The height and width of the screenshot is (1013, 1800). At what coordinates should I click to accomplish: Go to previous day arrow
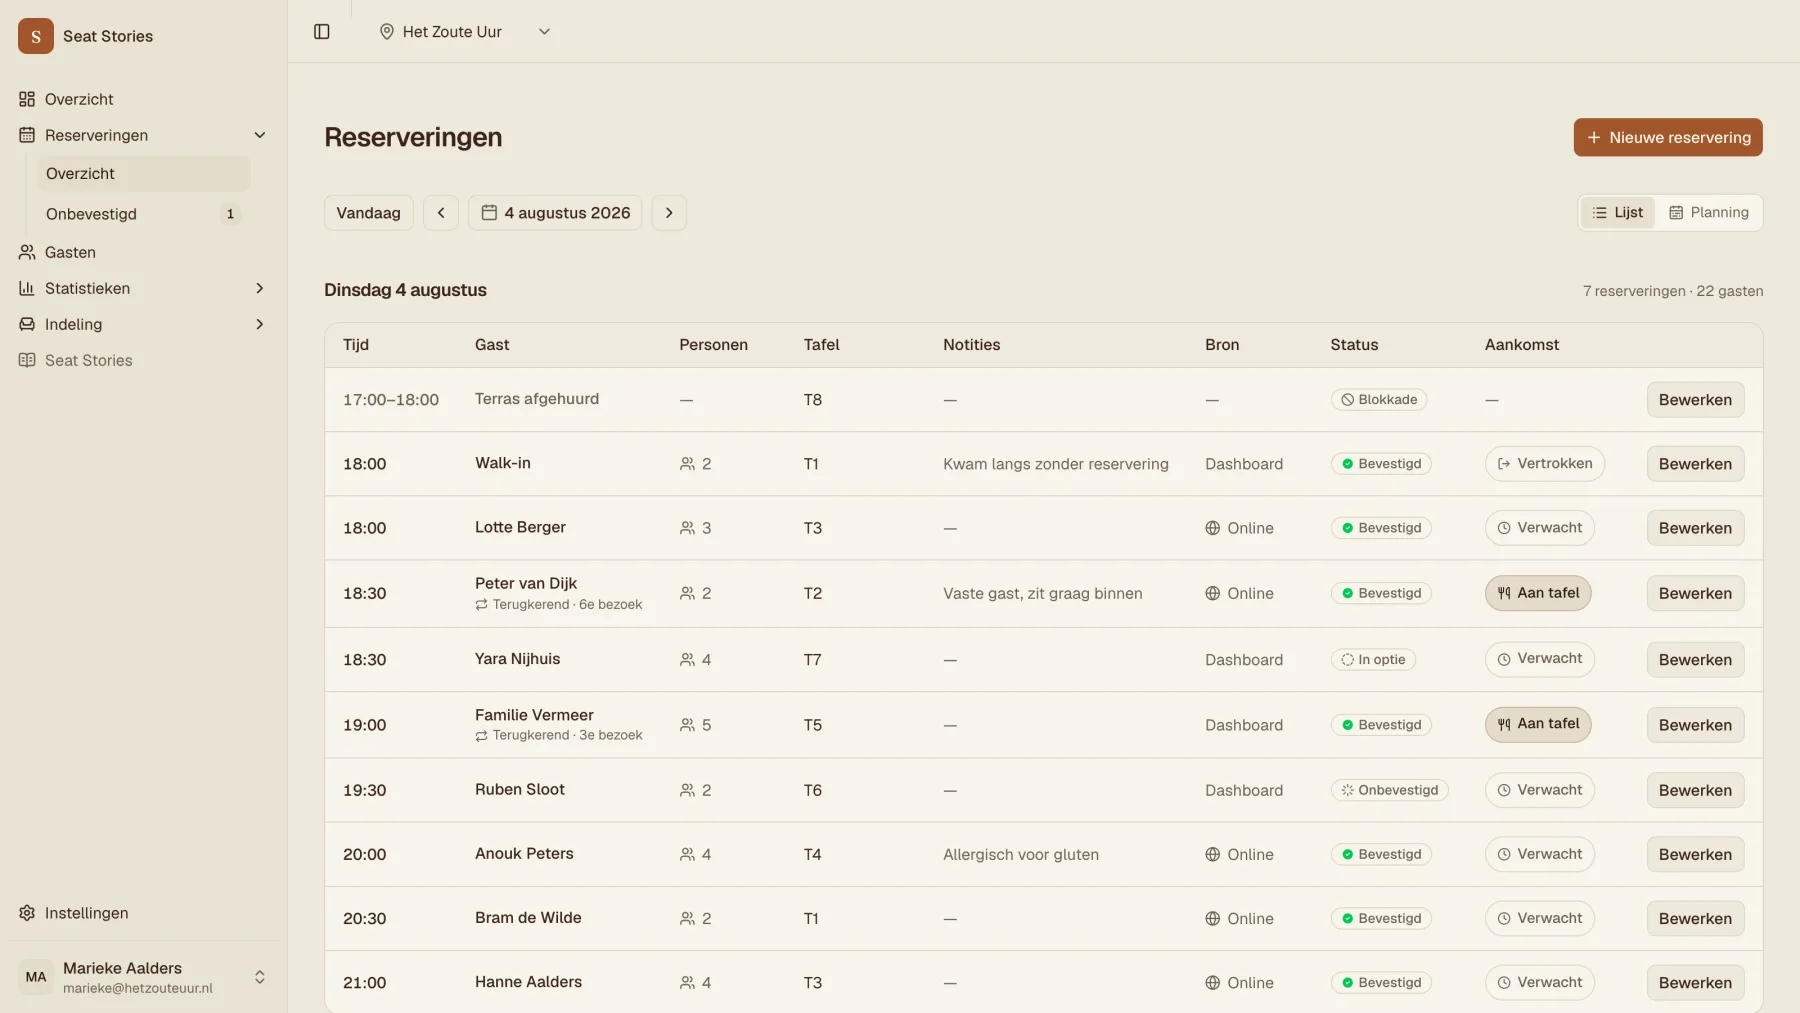441,213
